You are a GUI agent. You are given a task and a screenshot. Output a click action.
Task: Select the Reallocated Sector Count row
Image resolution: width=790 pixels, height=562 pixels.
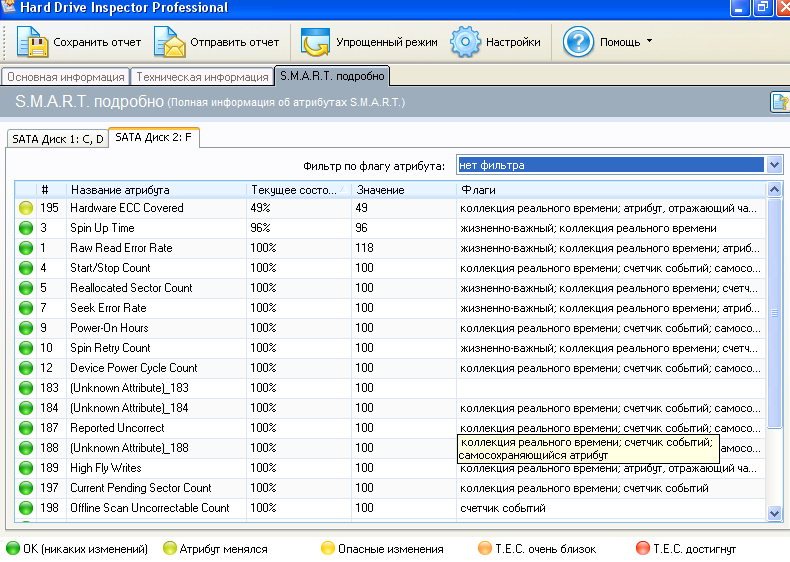tap(130, 288)
